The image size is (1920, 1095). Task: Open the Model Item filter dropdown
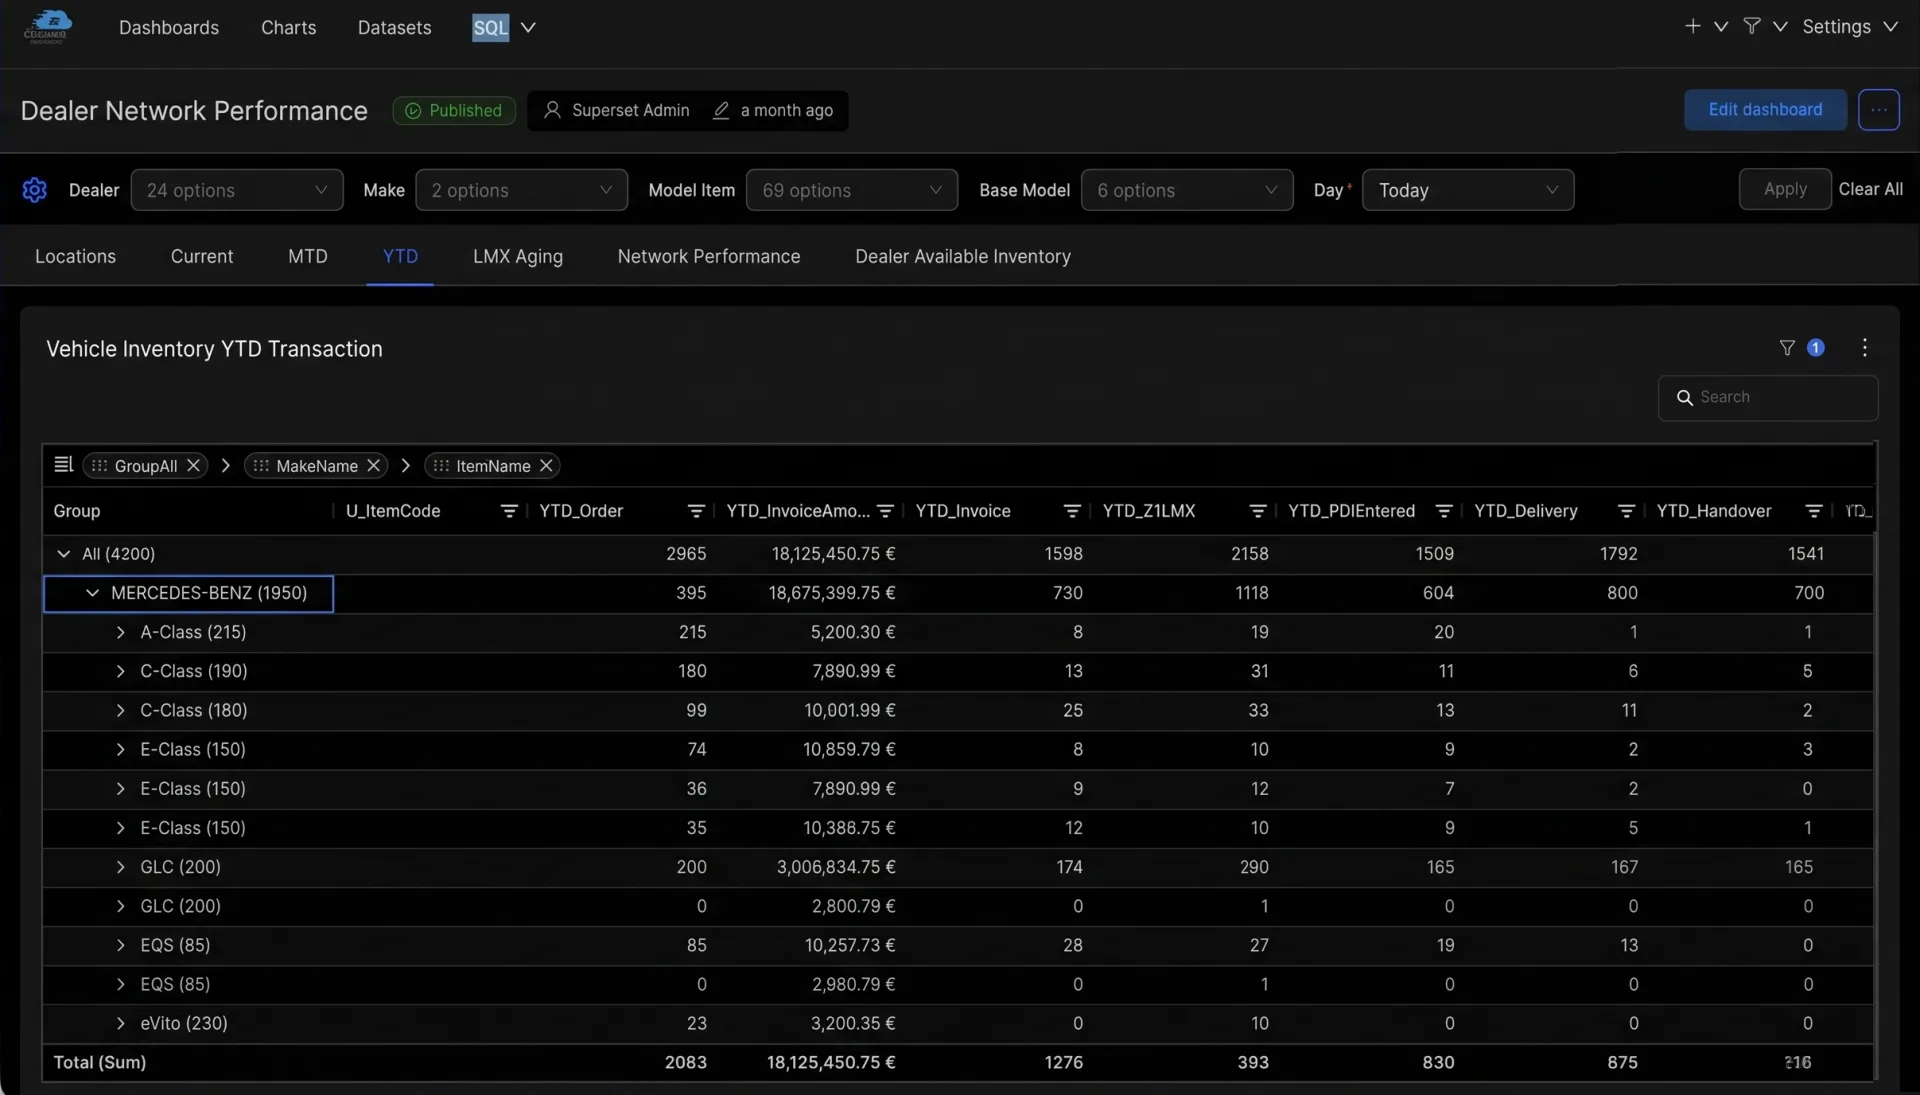click(x=852, y=190)
